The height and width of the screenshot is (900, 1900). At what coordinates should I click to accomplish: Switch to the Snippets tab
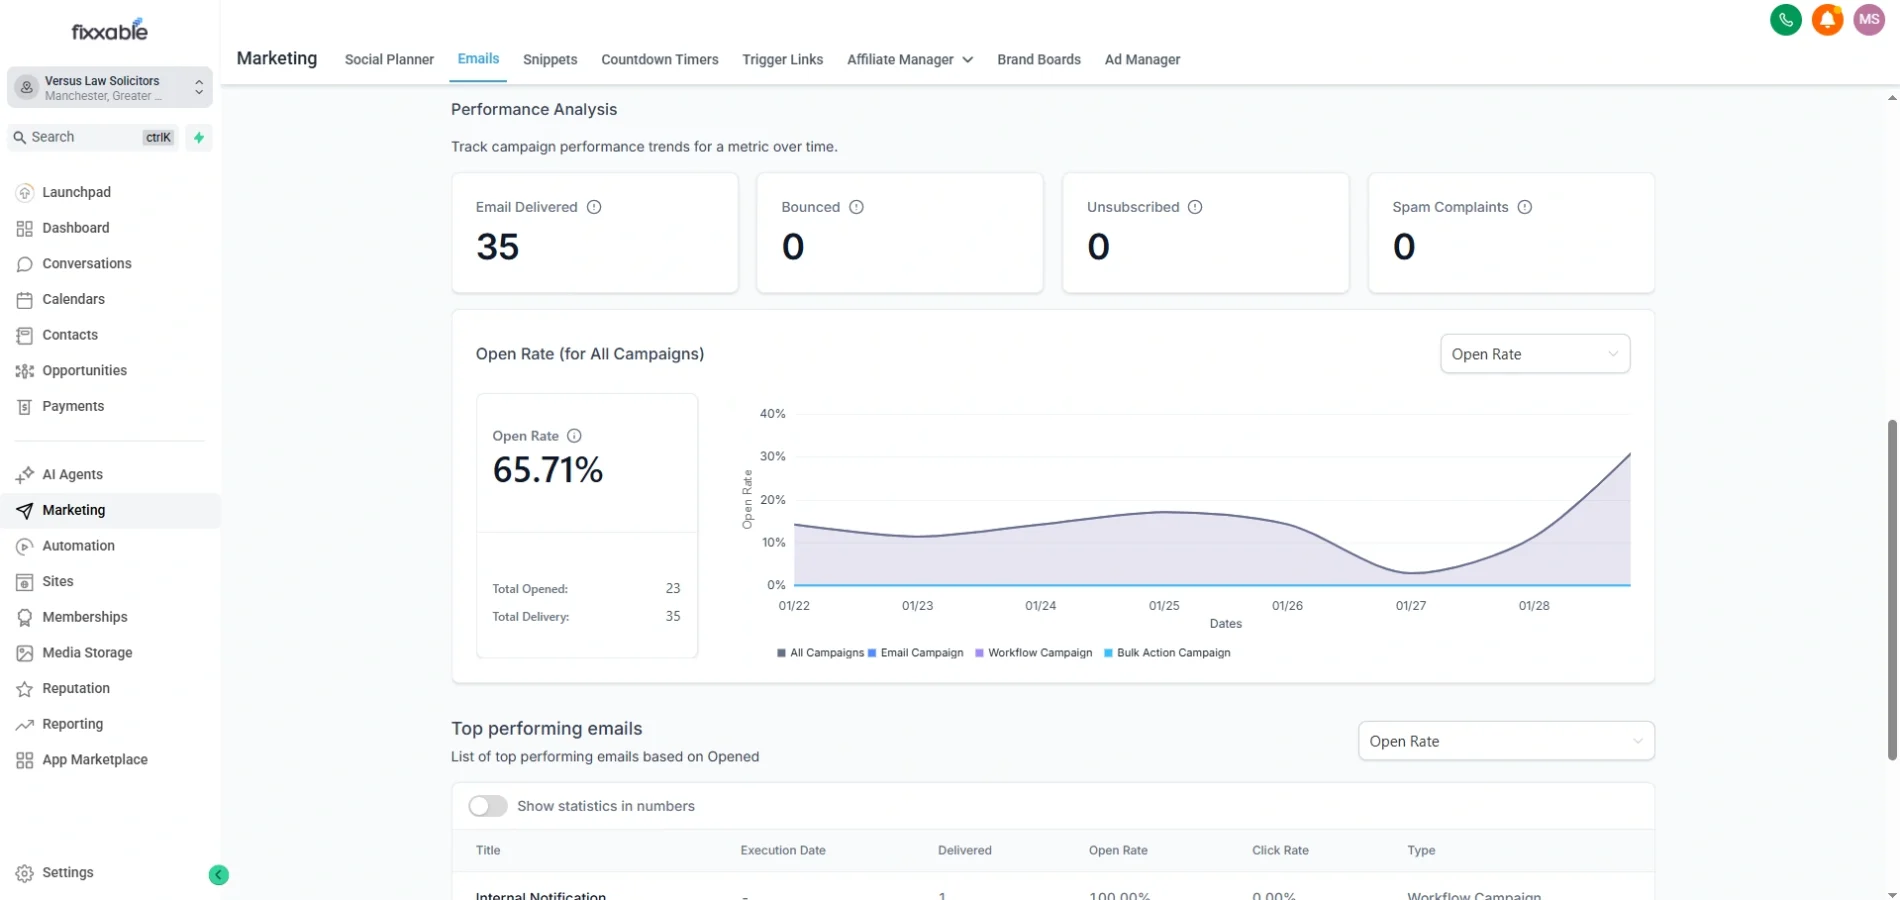click(549, 60)
